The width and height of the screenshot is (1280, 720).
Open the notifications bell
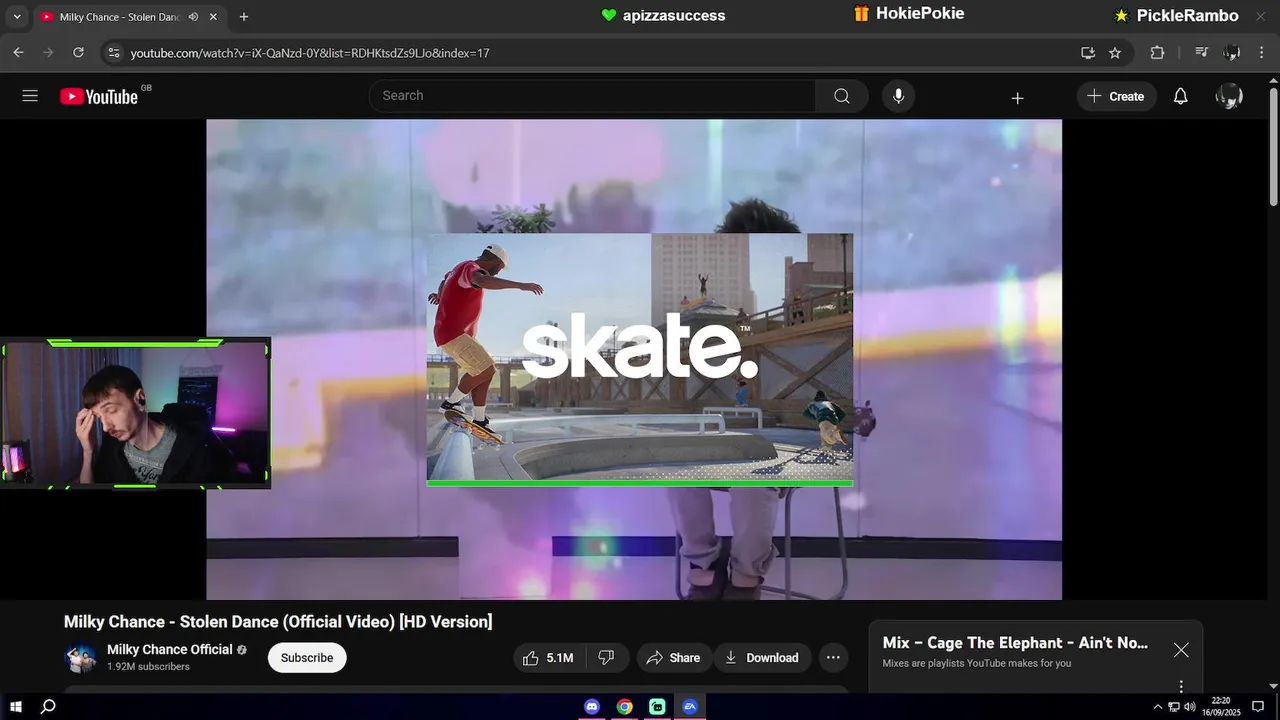[1180, 96]
